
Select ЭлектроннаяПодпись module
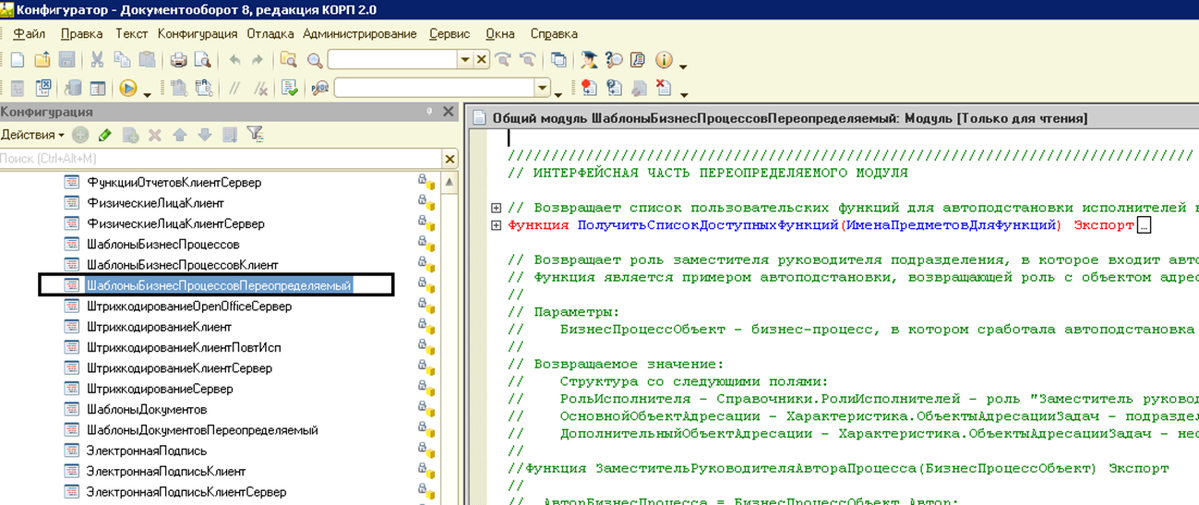coord(148,451)
